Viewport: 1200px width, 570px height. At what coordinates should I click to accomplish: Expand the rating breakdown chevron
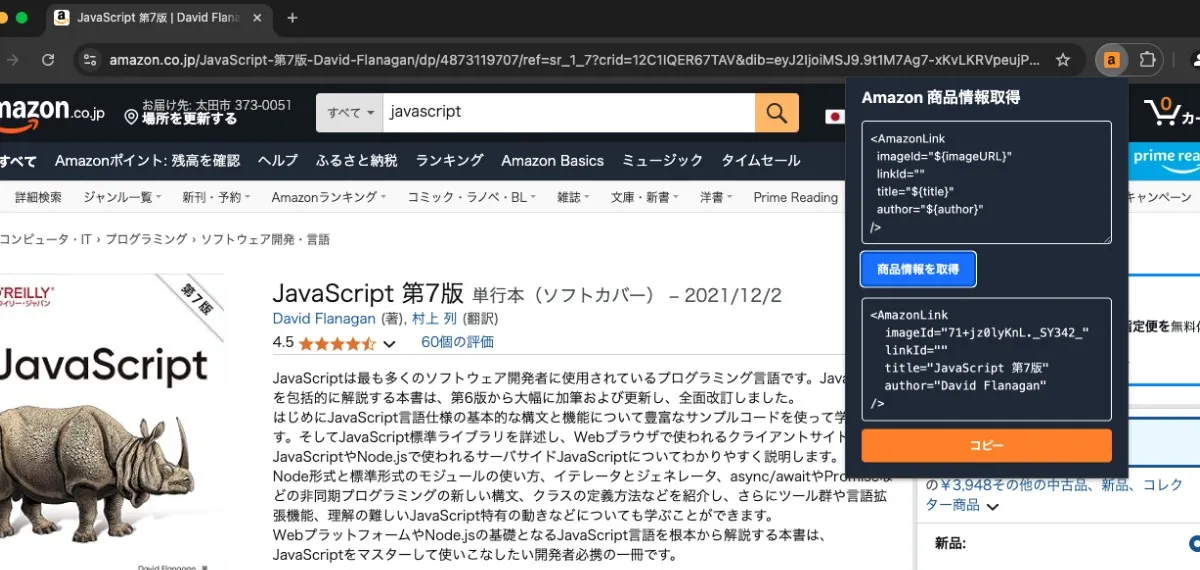pyautogui.click(x=390, y=344)
